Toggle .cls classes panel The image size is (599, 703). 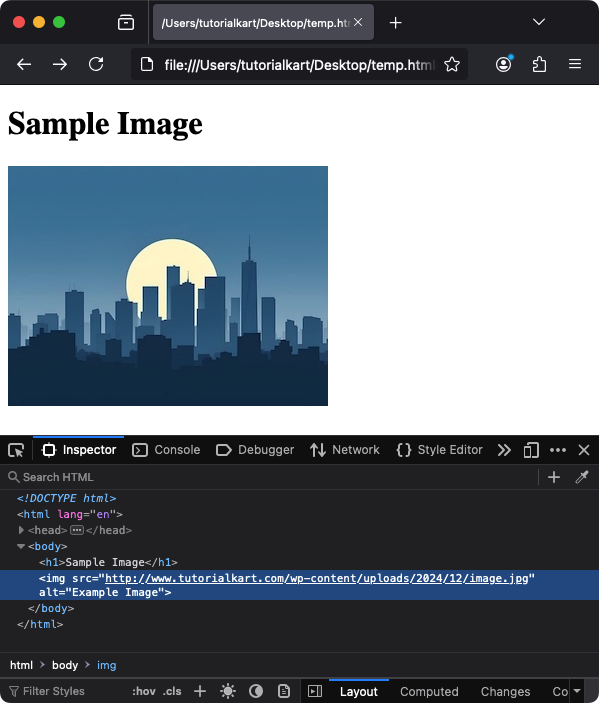pos(172,691)
